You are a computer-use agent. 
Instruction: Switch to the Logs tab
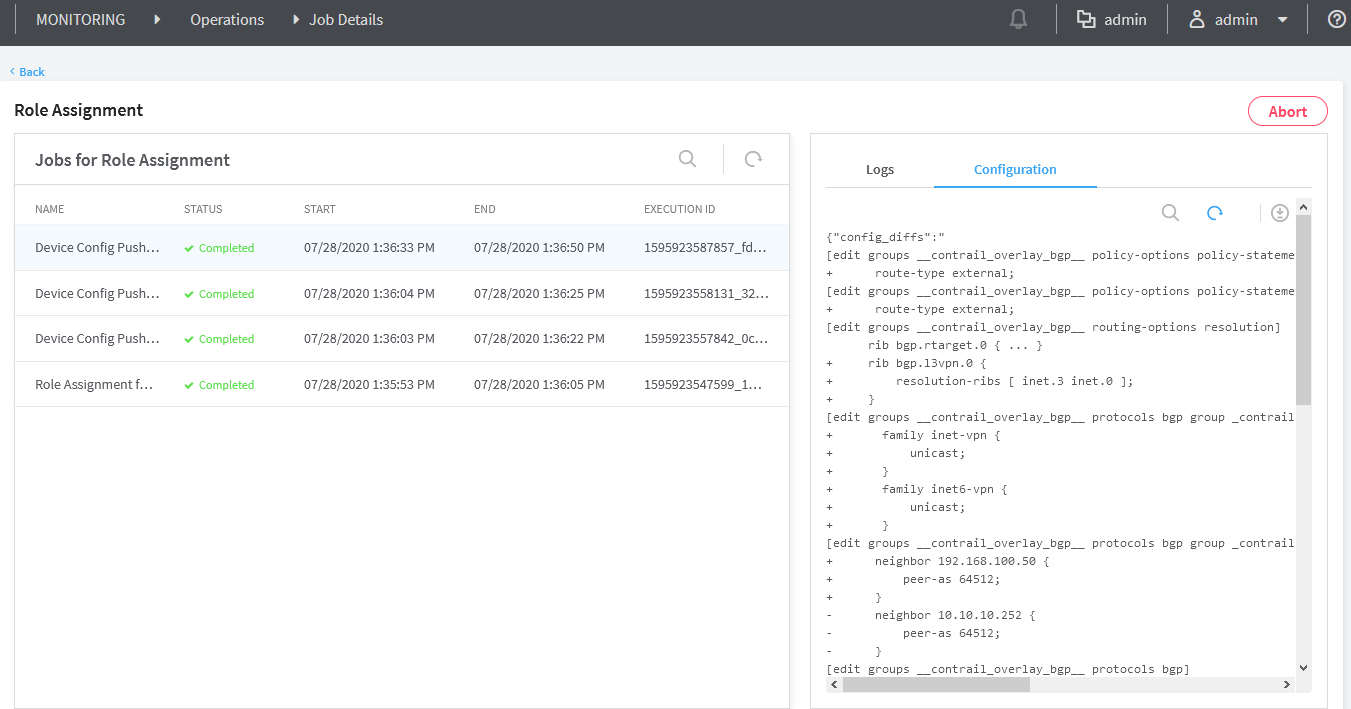click(x=880, y=169)
